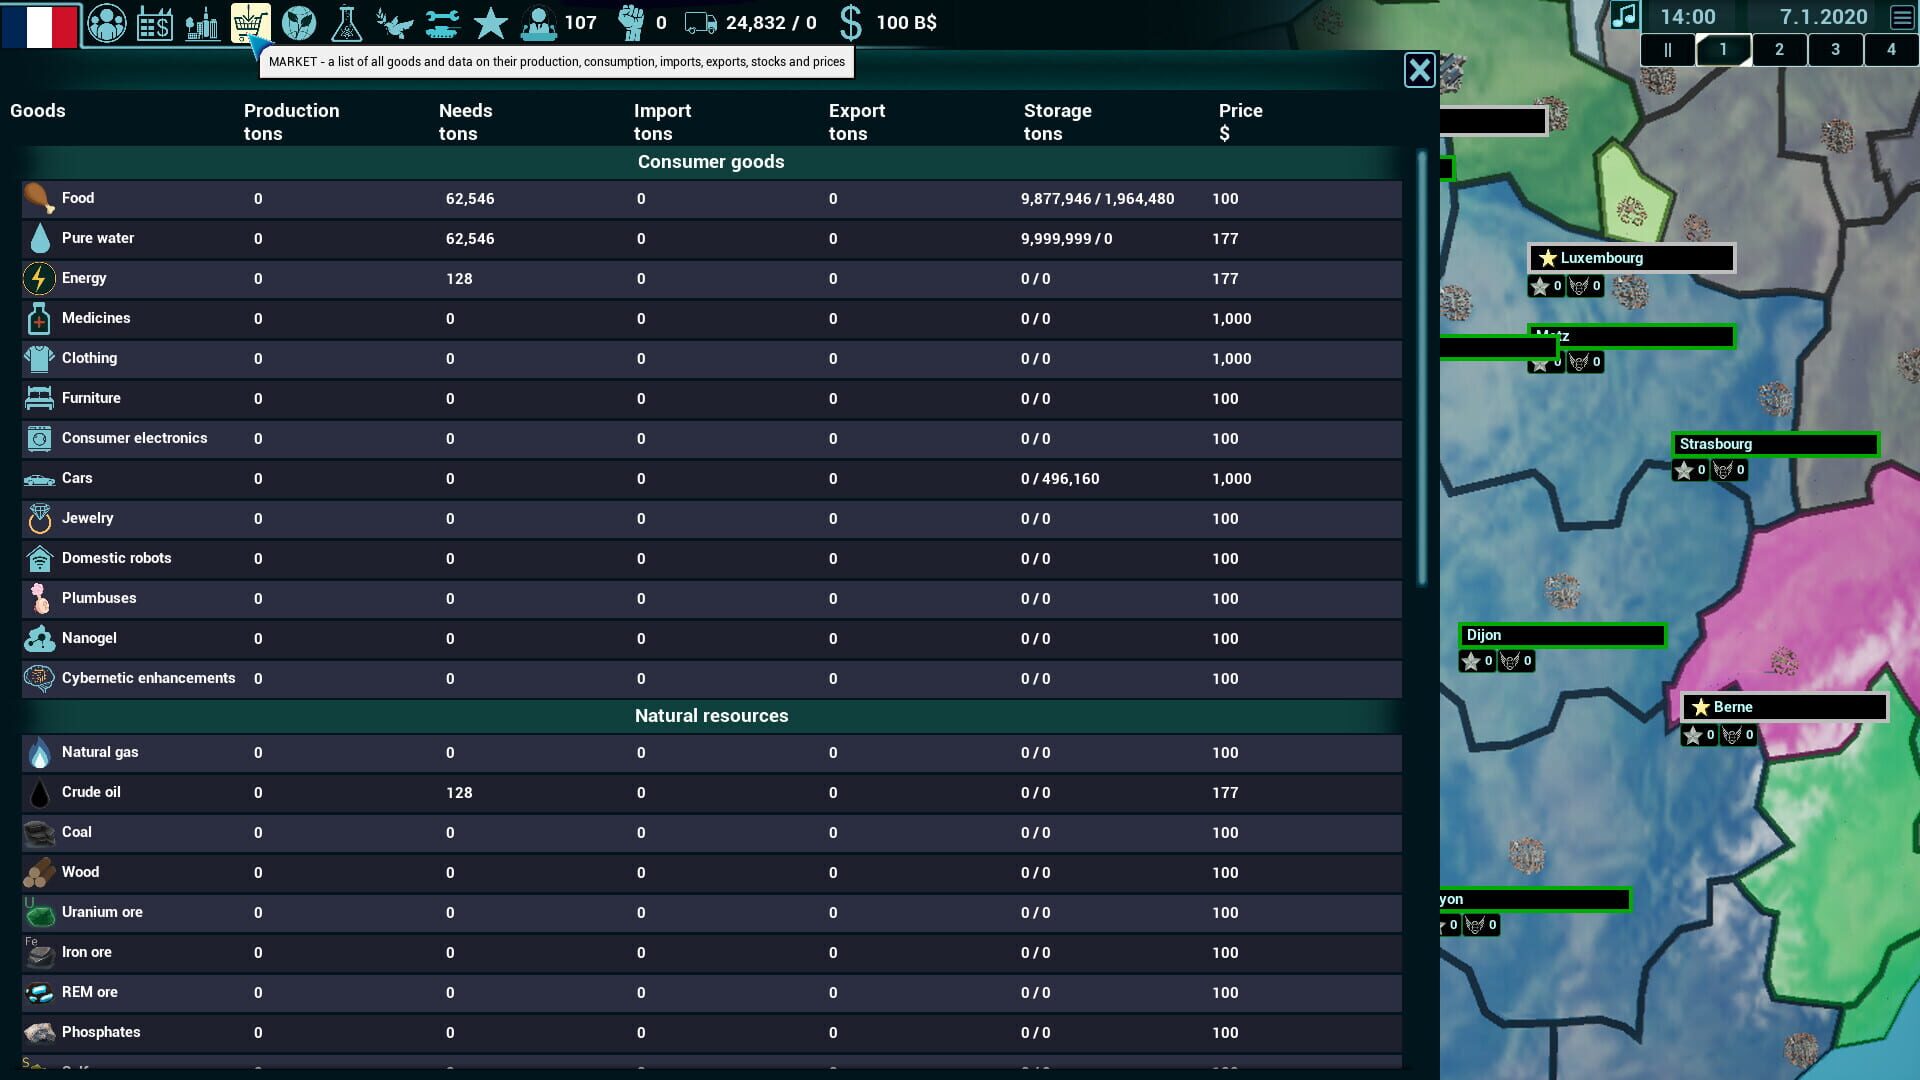Screen dimensions: 1920x1080
Task: Switch to game speed 2
Action: click(x=1780, y=48)
